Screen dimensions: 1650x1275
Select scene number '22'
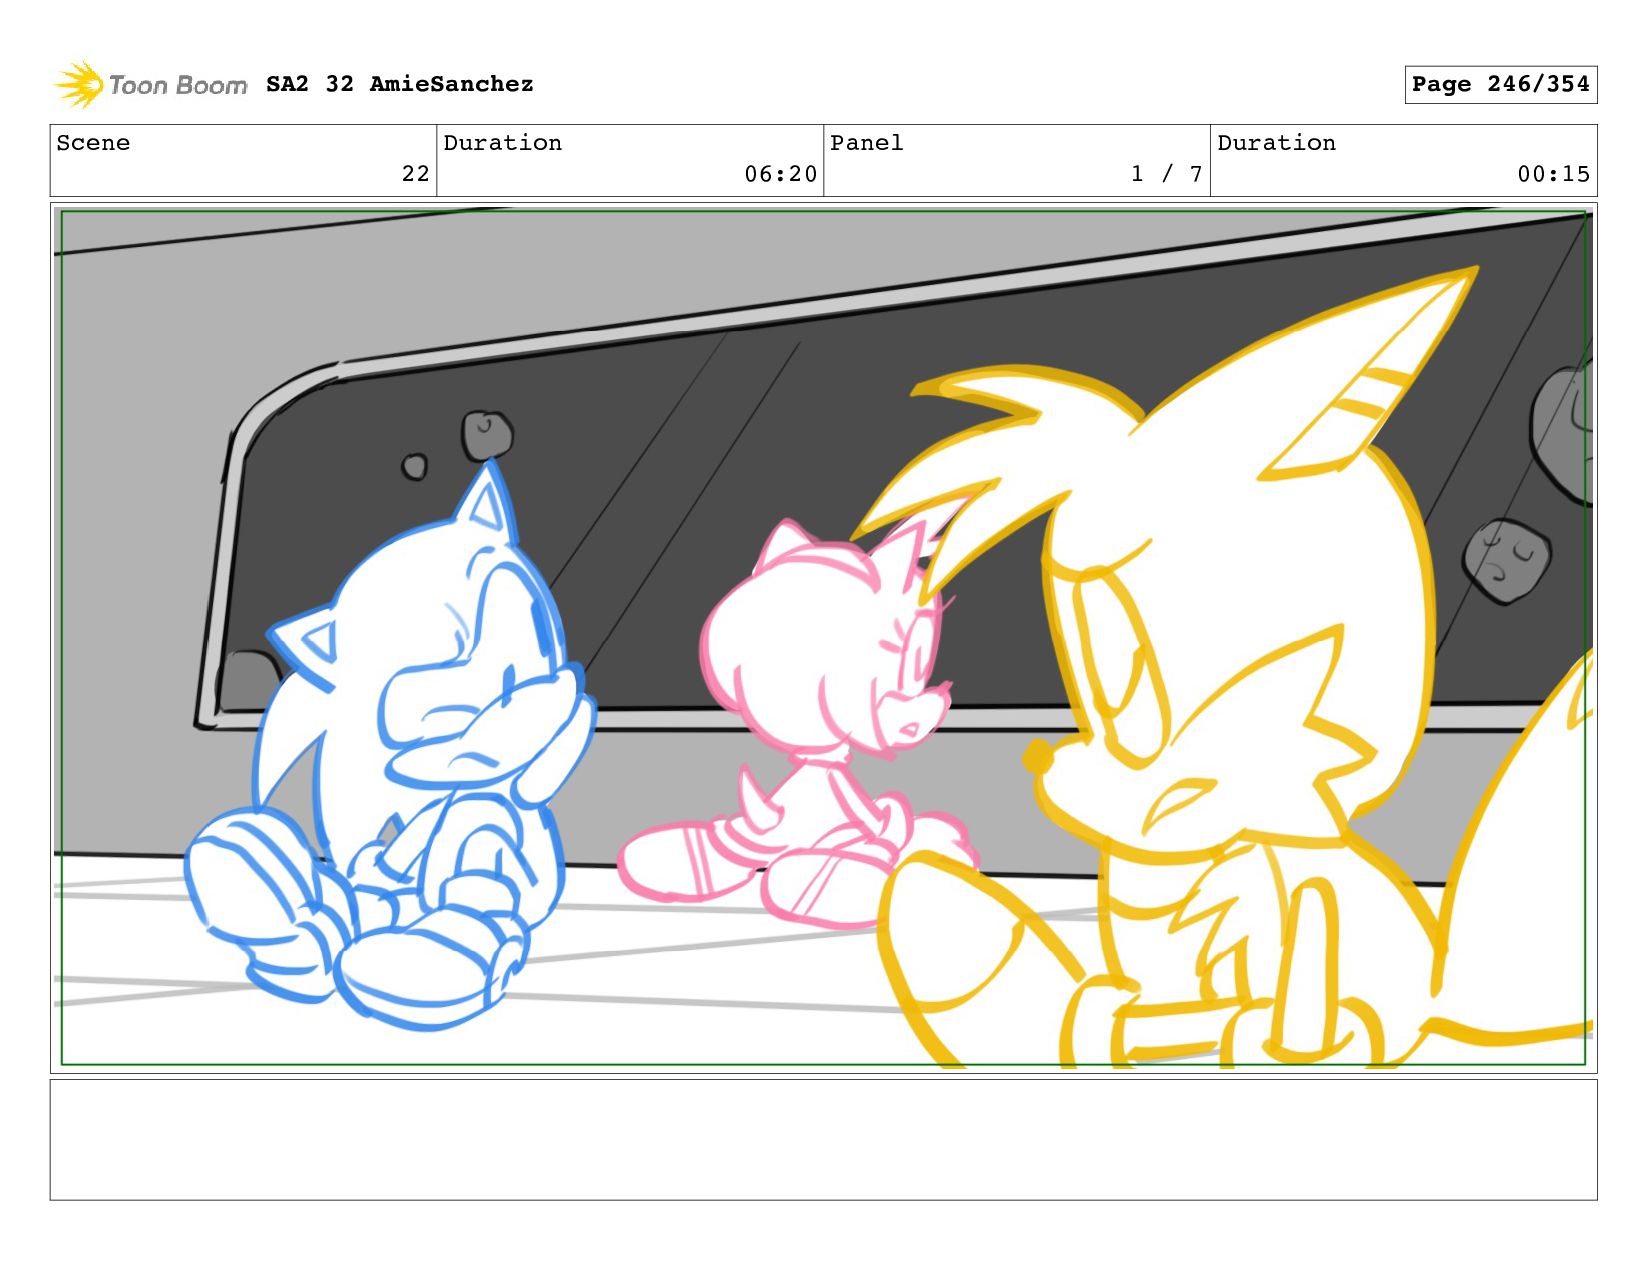(x=416, y=174)
